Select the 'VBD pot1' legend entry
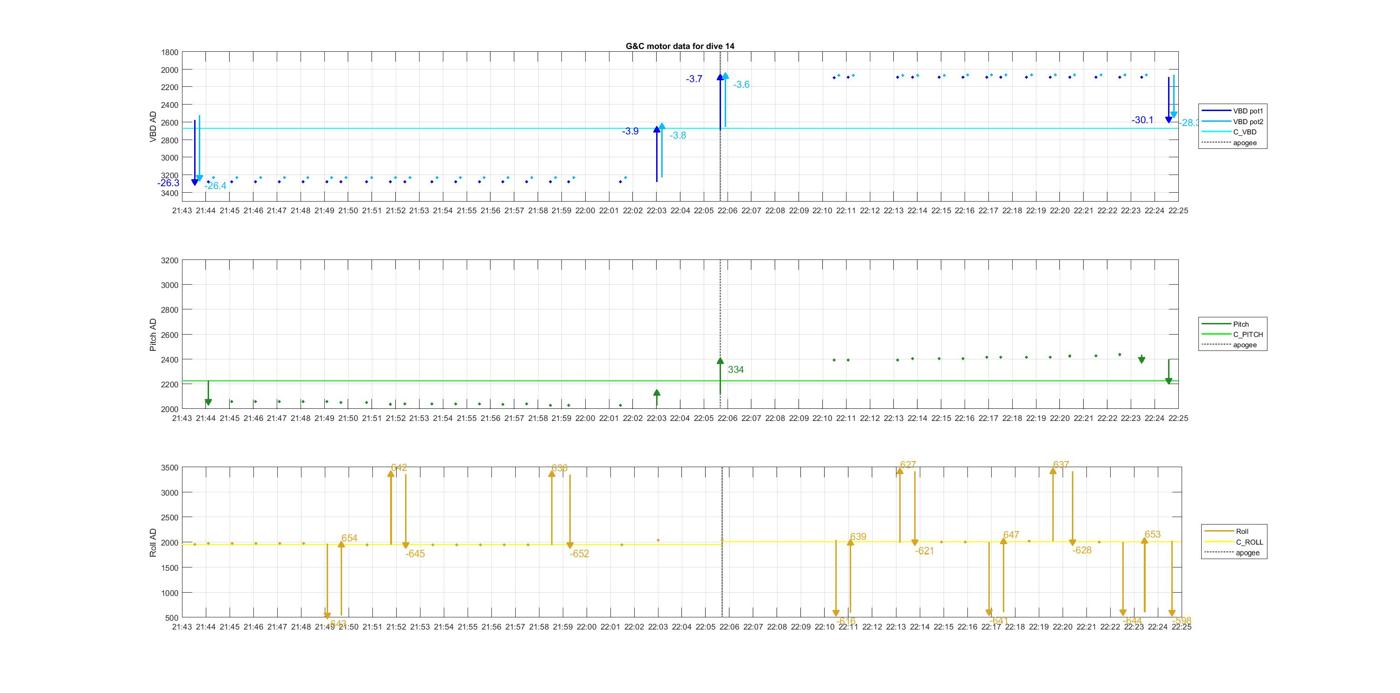Image resolution: width=1400 pixels, height=693 pixels. click(1250, 111)
